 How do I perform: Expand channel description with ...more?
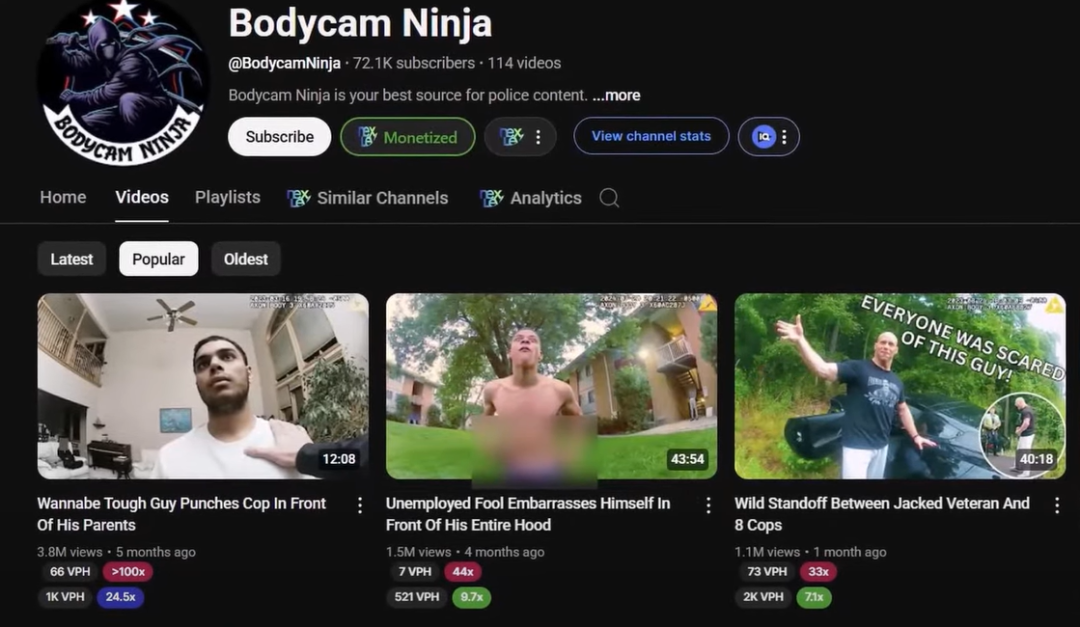click(616, 96)
